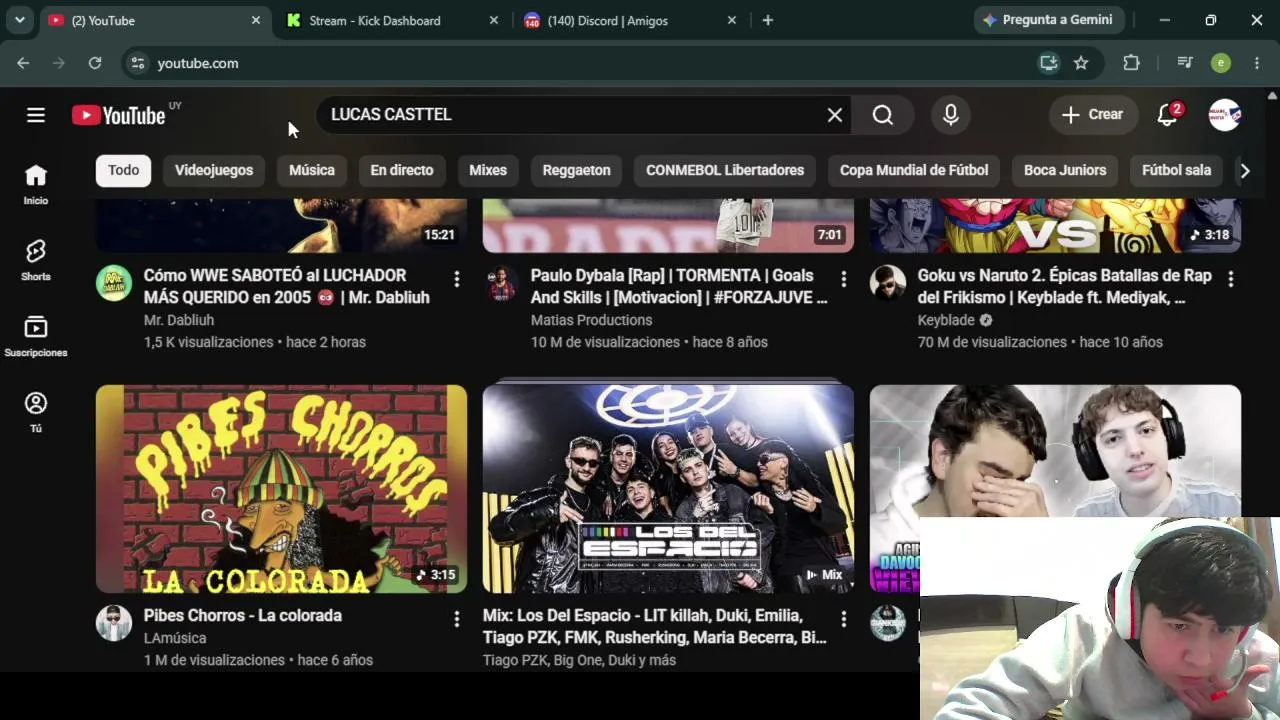
Task: Open Shorts in the sidebar
Action: 36,260
